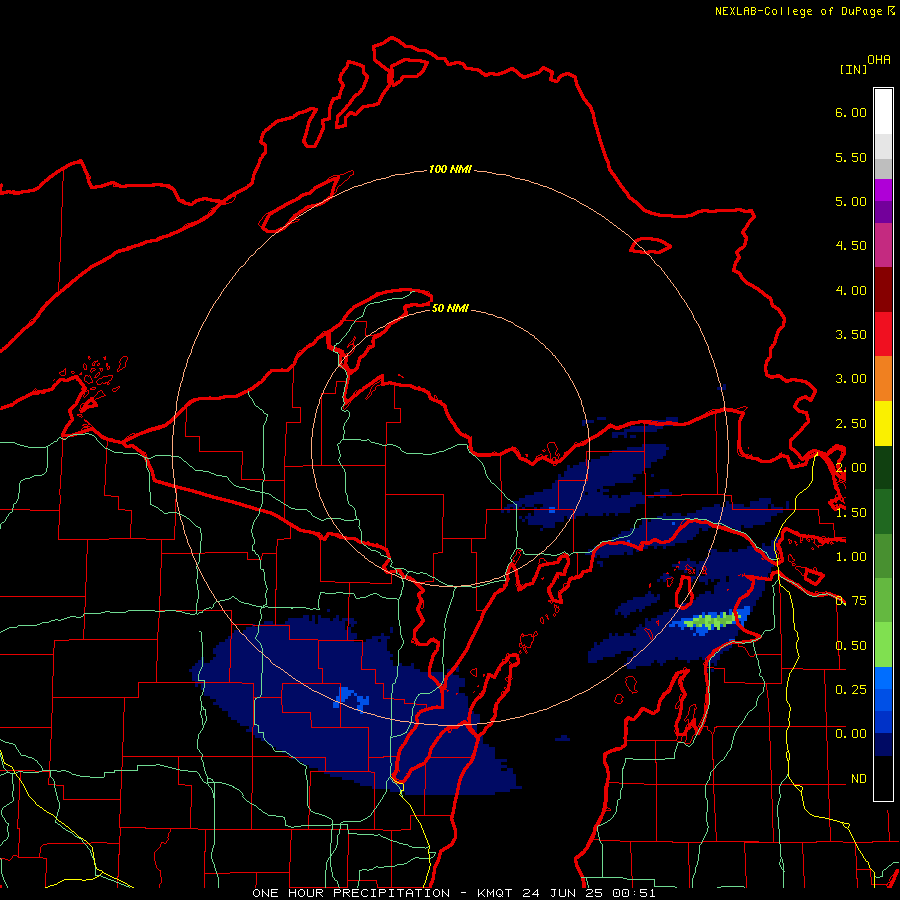900x900 pixels.
Task: Click the 1.00 legend value
Action: tap(851, 557)
